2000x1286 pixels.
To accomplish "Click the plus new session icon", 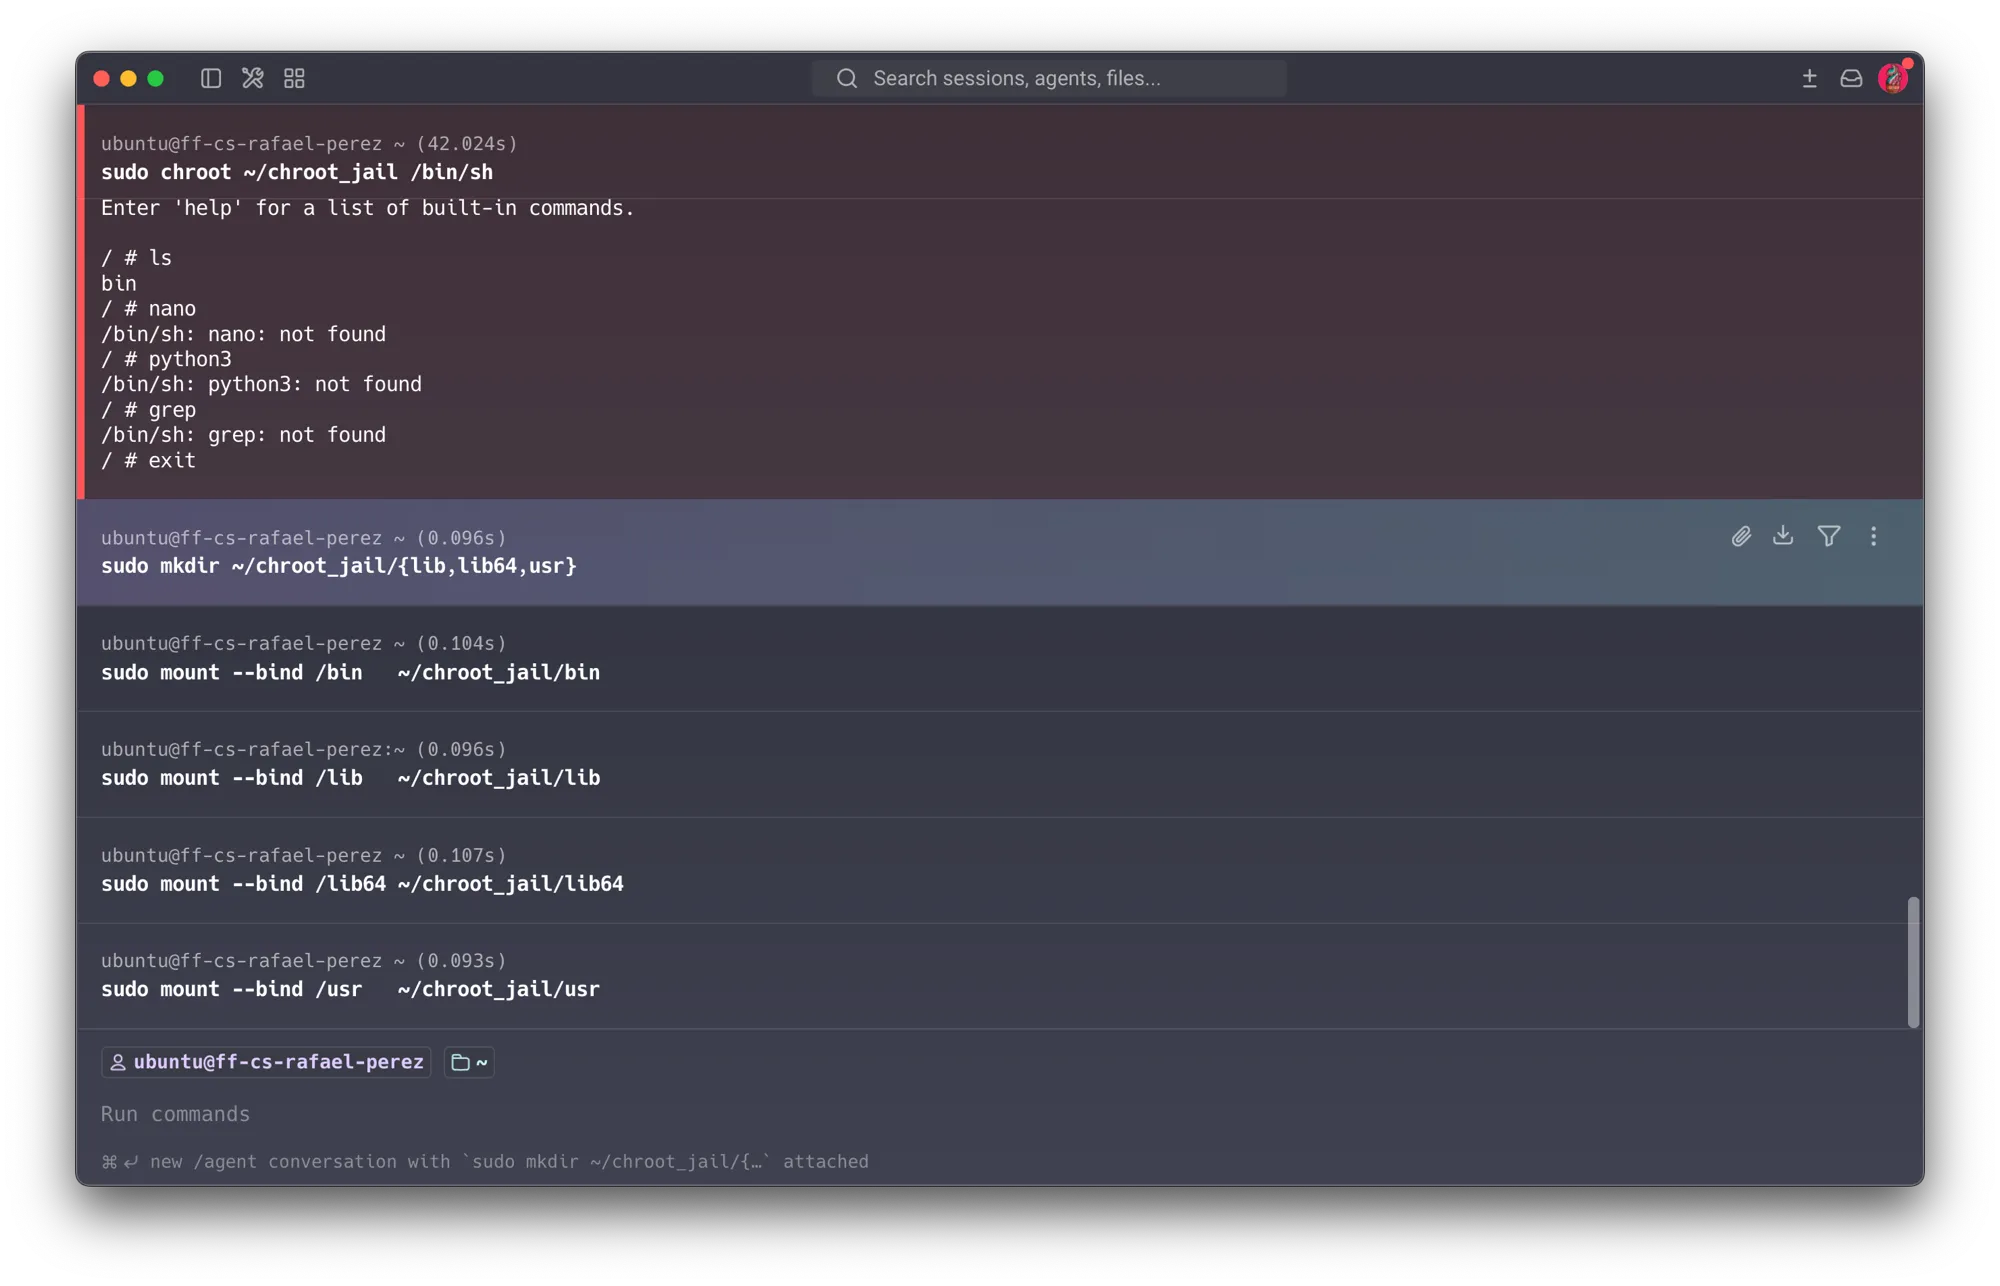I will 1809,78.
